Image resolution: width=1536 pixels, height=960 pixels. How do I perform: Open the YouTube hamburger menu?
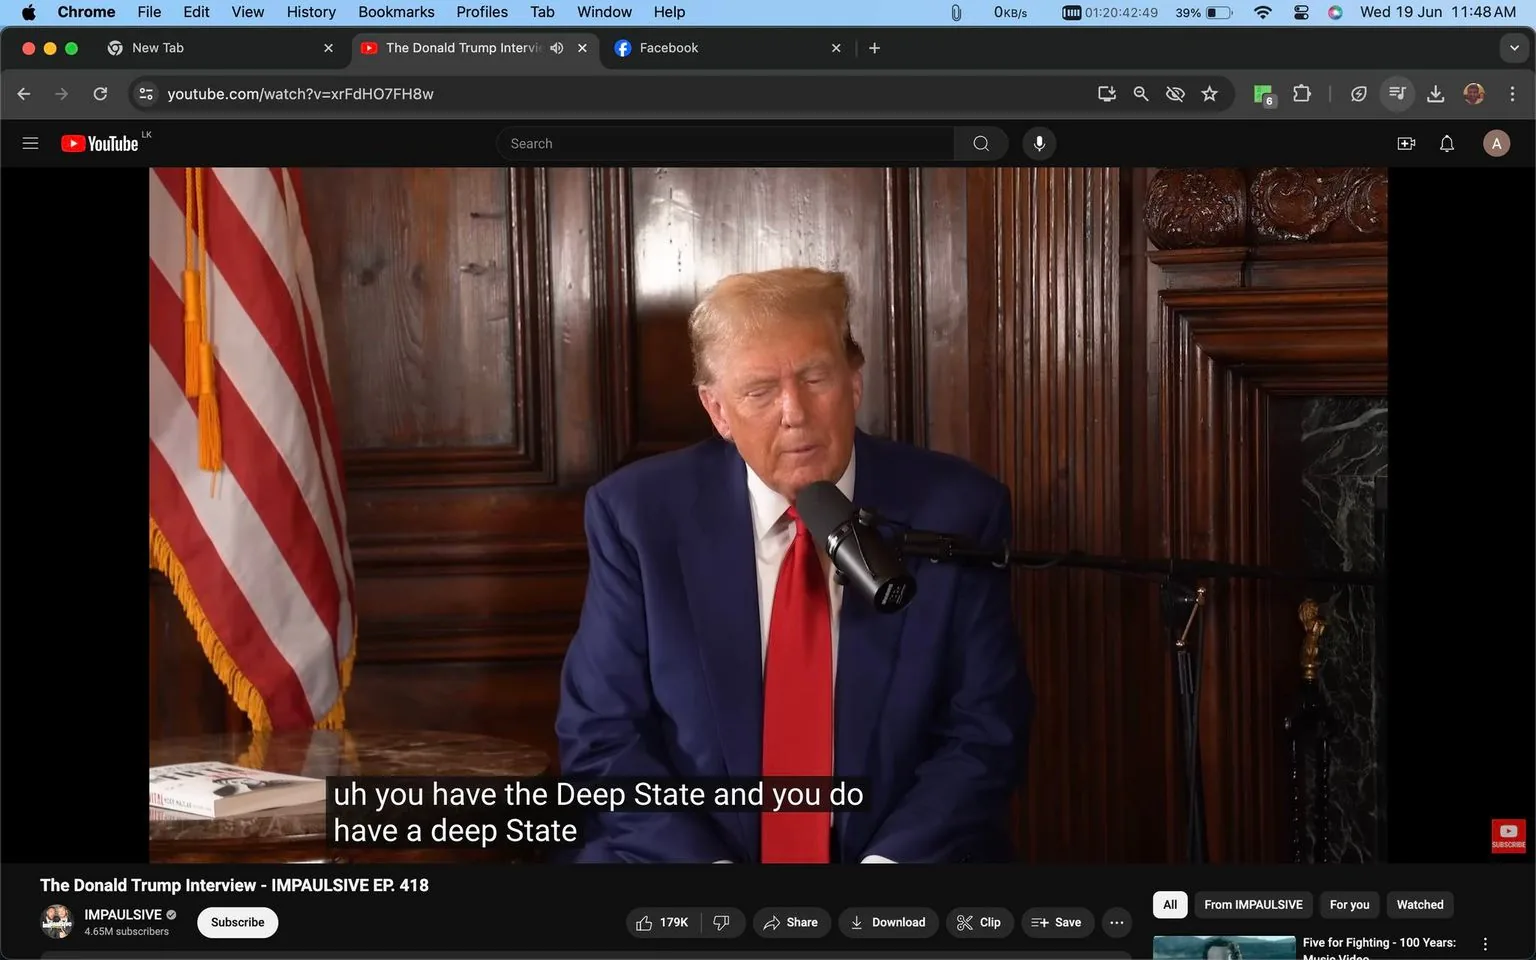coord(30,143)
